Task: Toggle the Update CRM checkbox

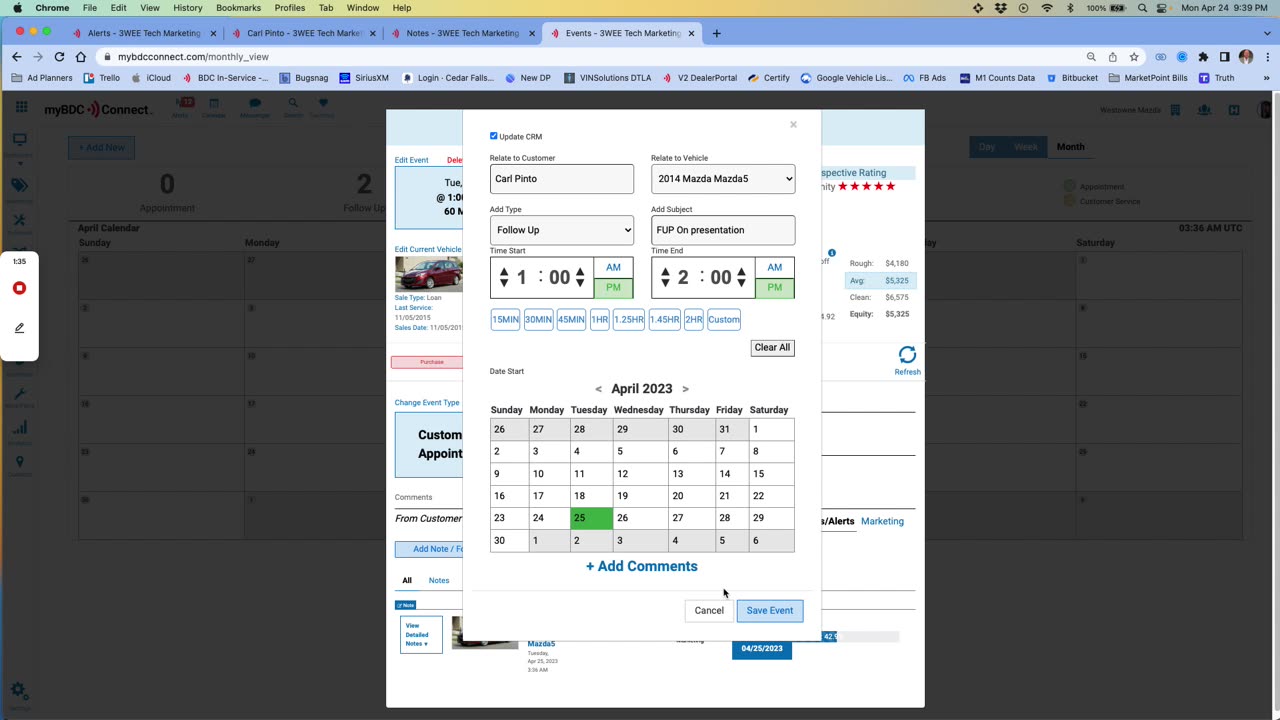Action: point(493,136)
